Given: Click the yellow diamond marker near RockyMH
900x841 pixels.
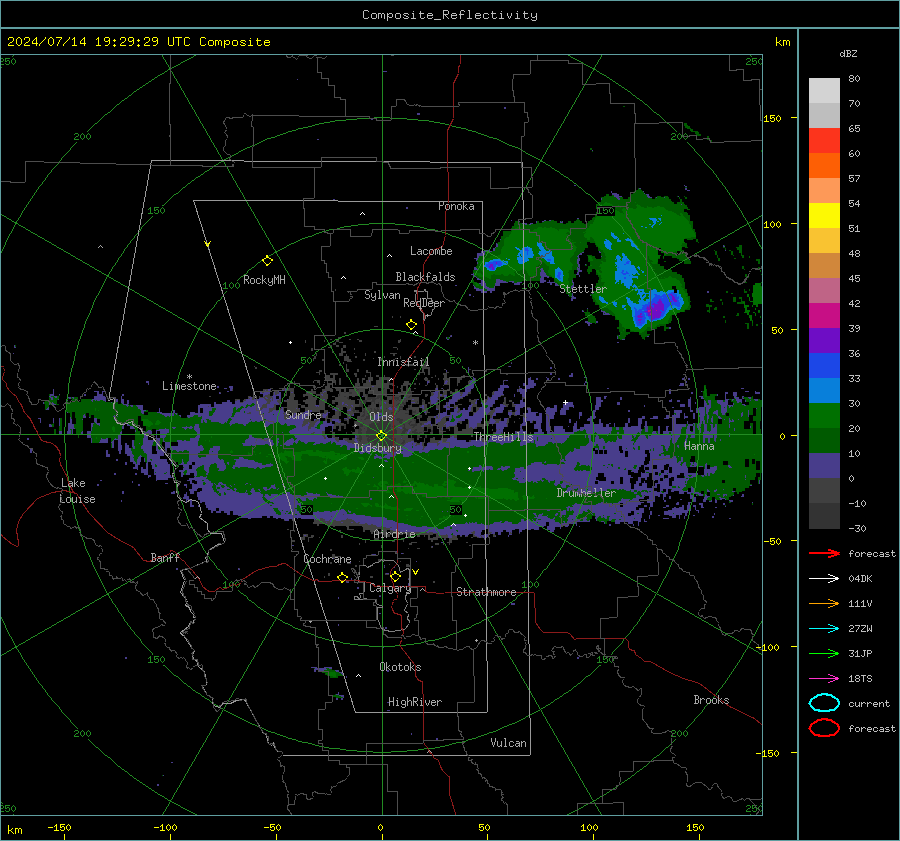Looking at the screenshot, I should coord(267,261).
